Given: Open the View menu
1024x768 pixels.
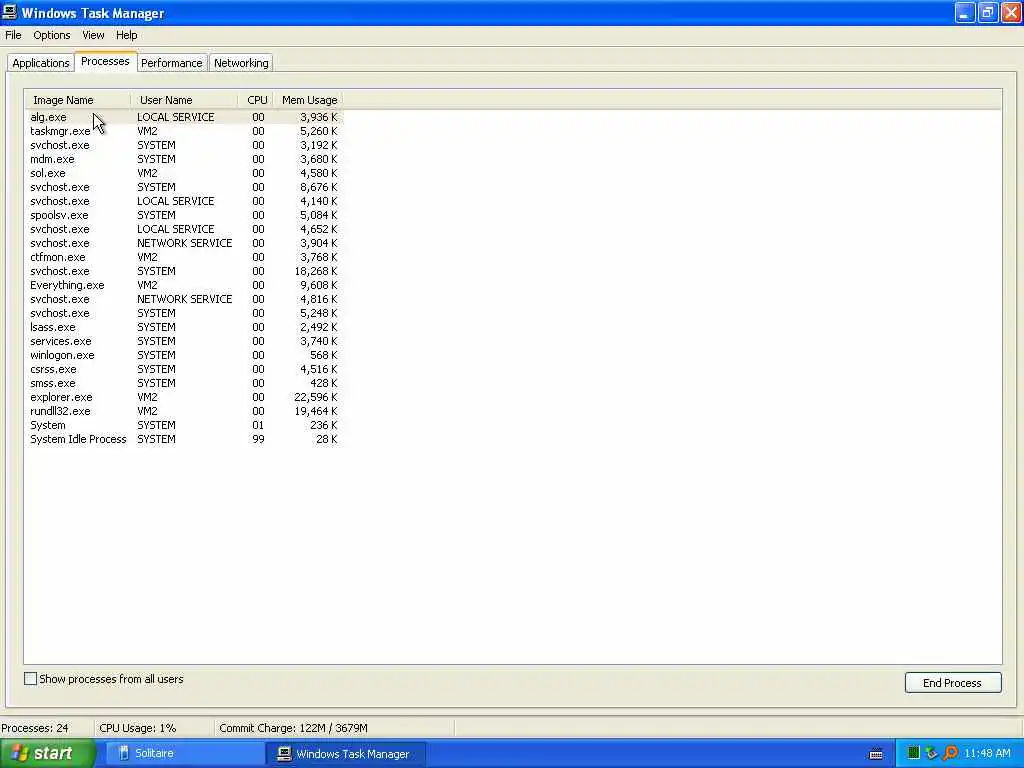Looking at the screenshot, I should point(93,35).
